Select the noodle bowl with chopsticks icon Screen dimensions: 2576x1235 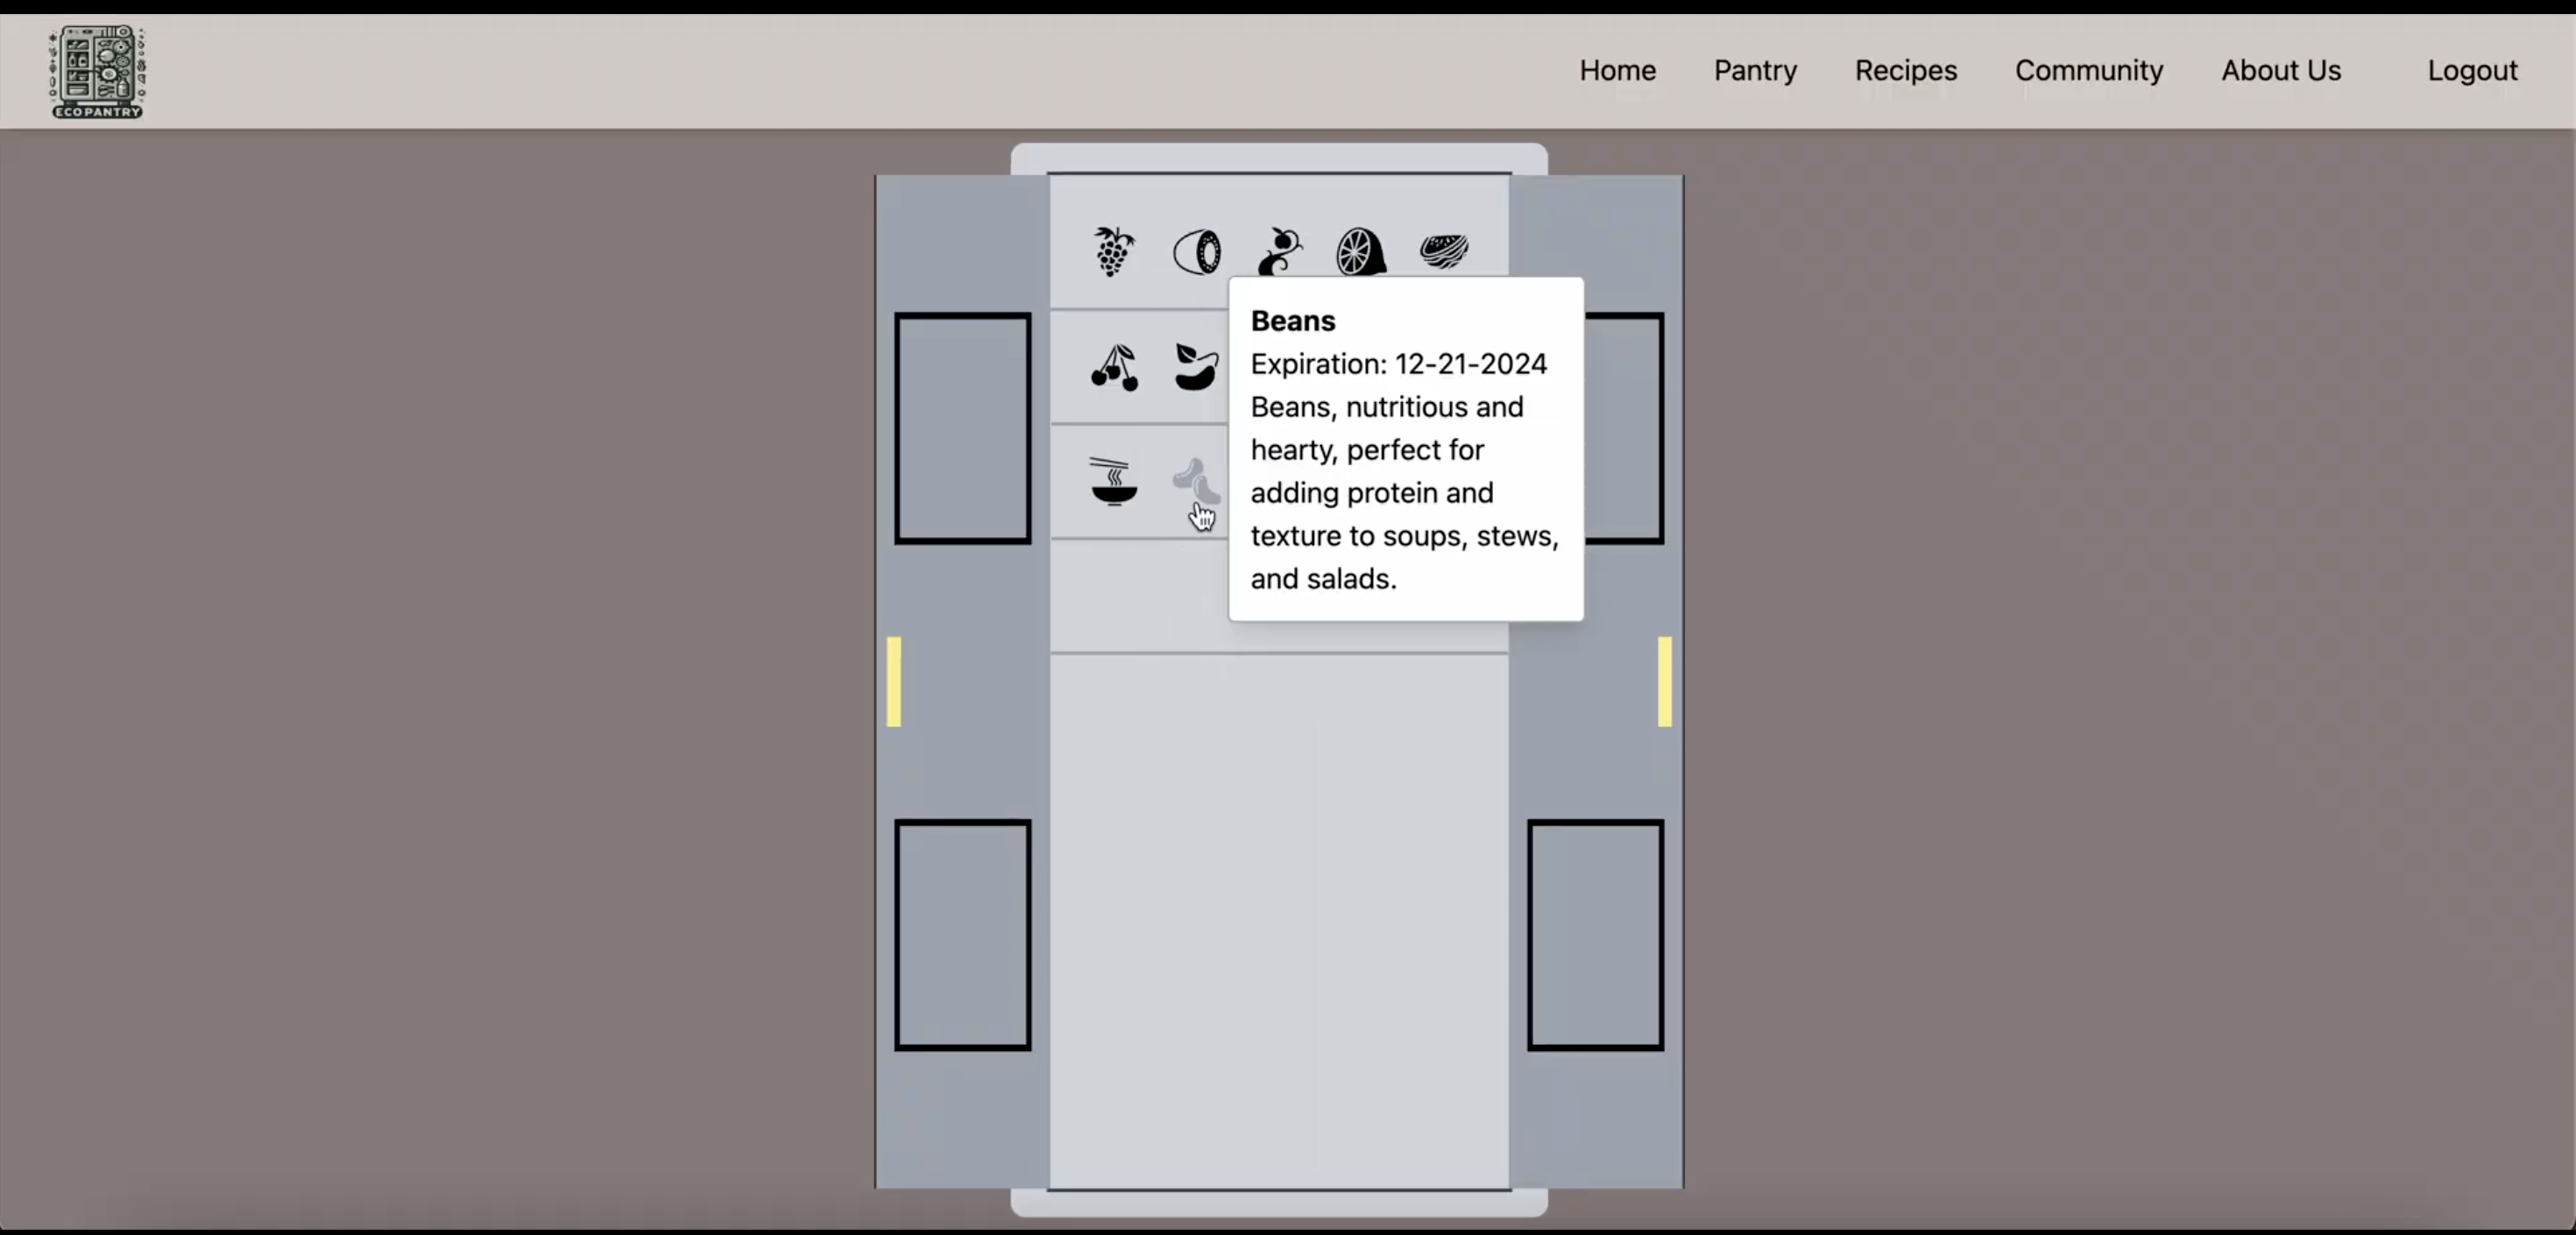(1113, 482)
